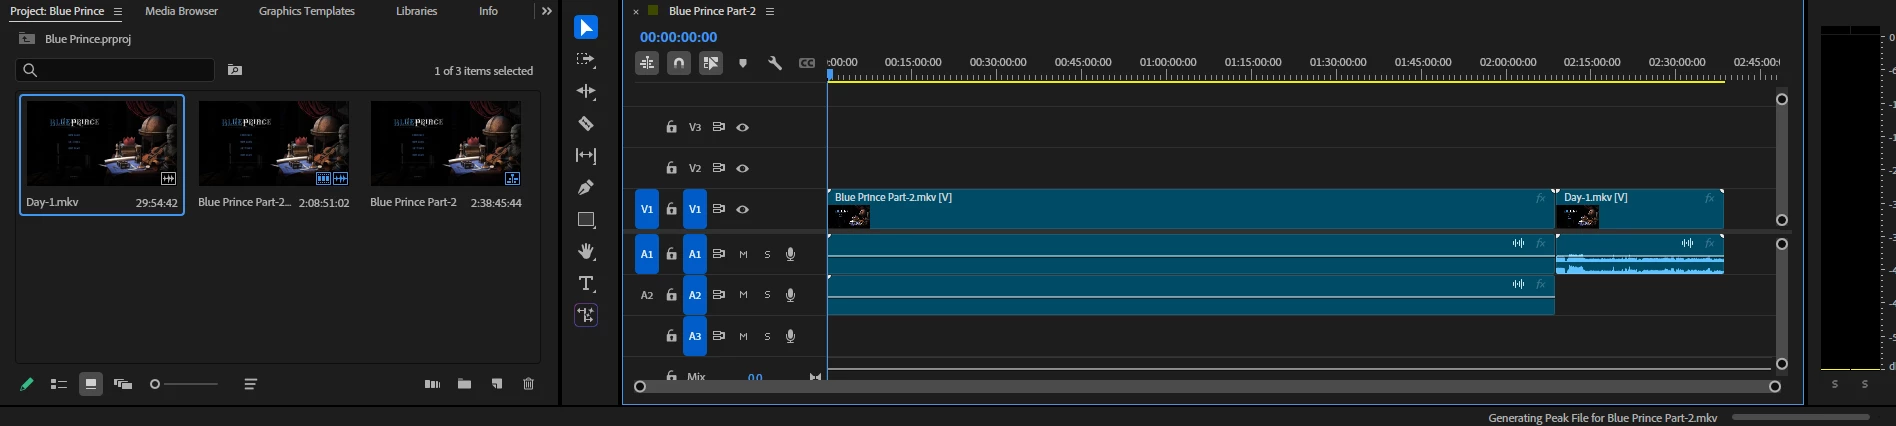
Task: Toggle track output eye for V3
Action: [742, 127]
